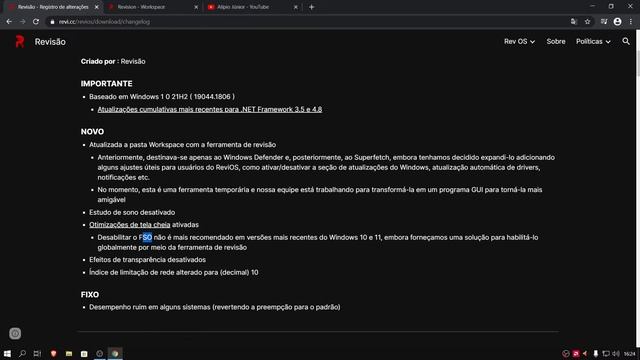This screenshot has height=360, width=640.
Task: Click the 'Índice de limitação de rede' bullet
Action: tap(173, 272)
